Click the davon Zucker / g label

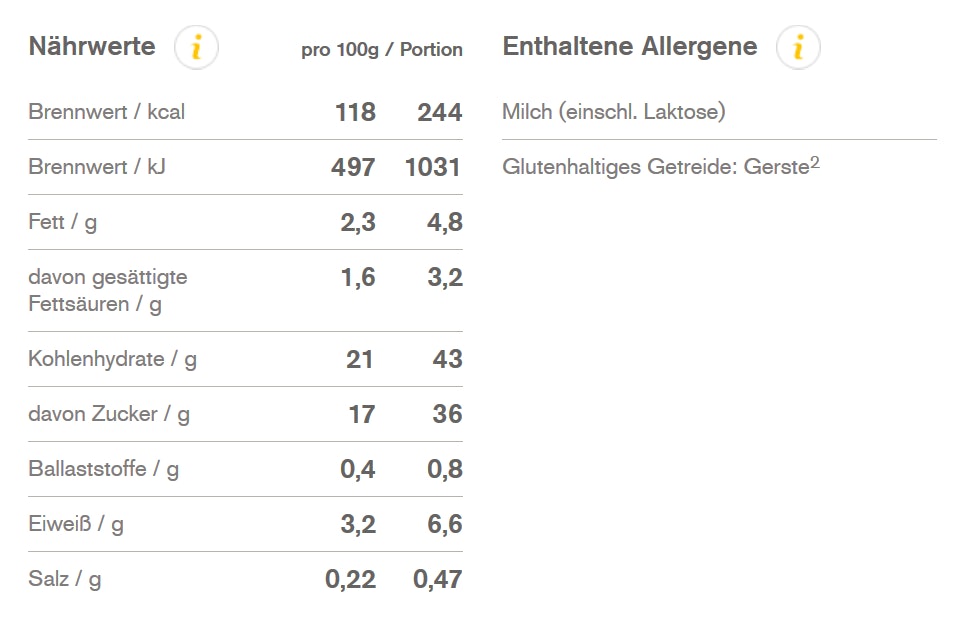tap(109, 414)
